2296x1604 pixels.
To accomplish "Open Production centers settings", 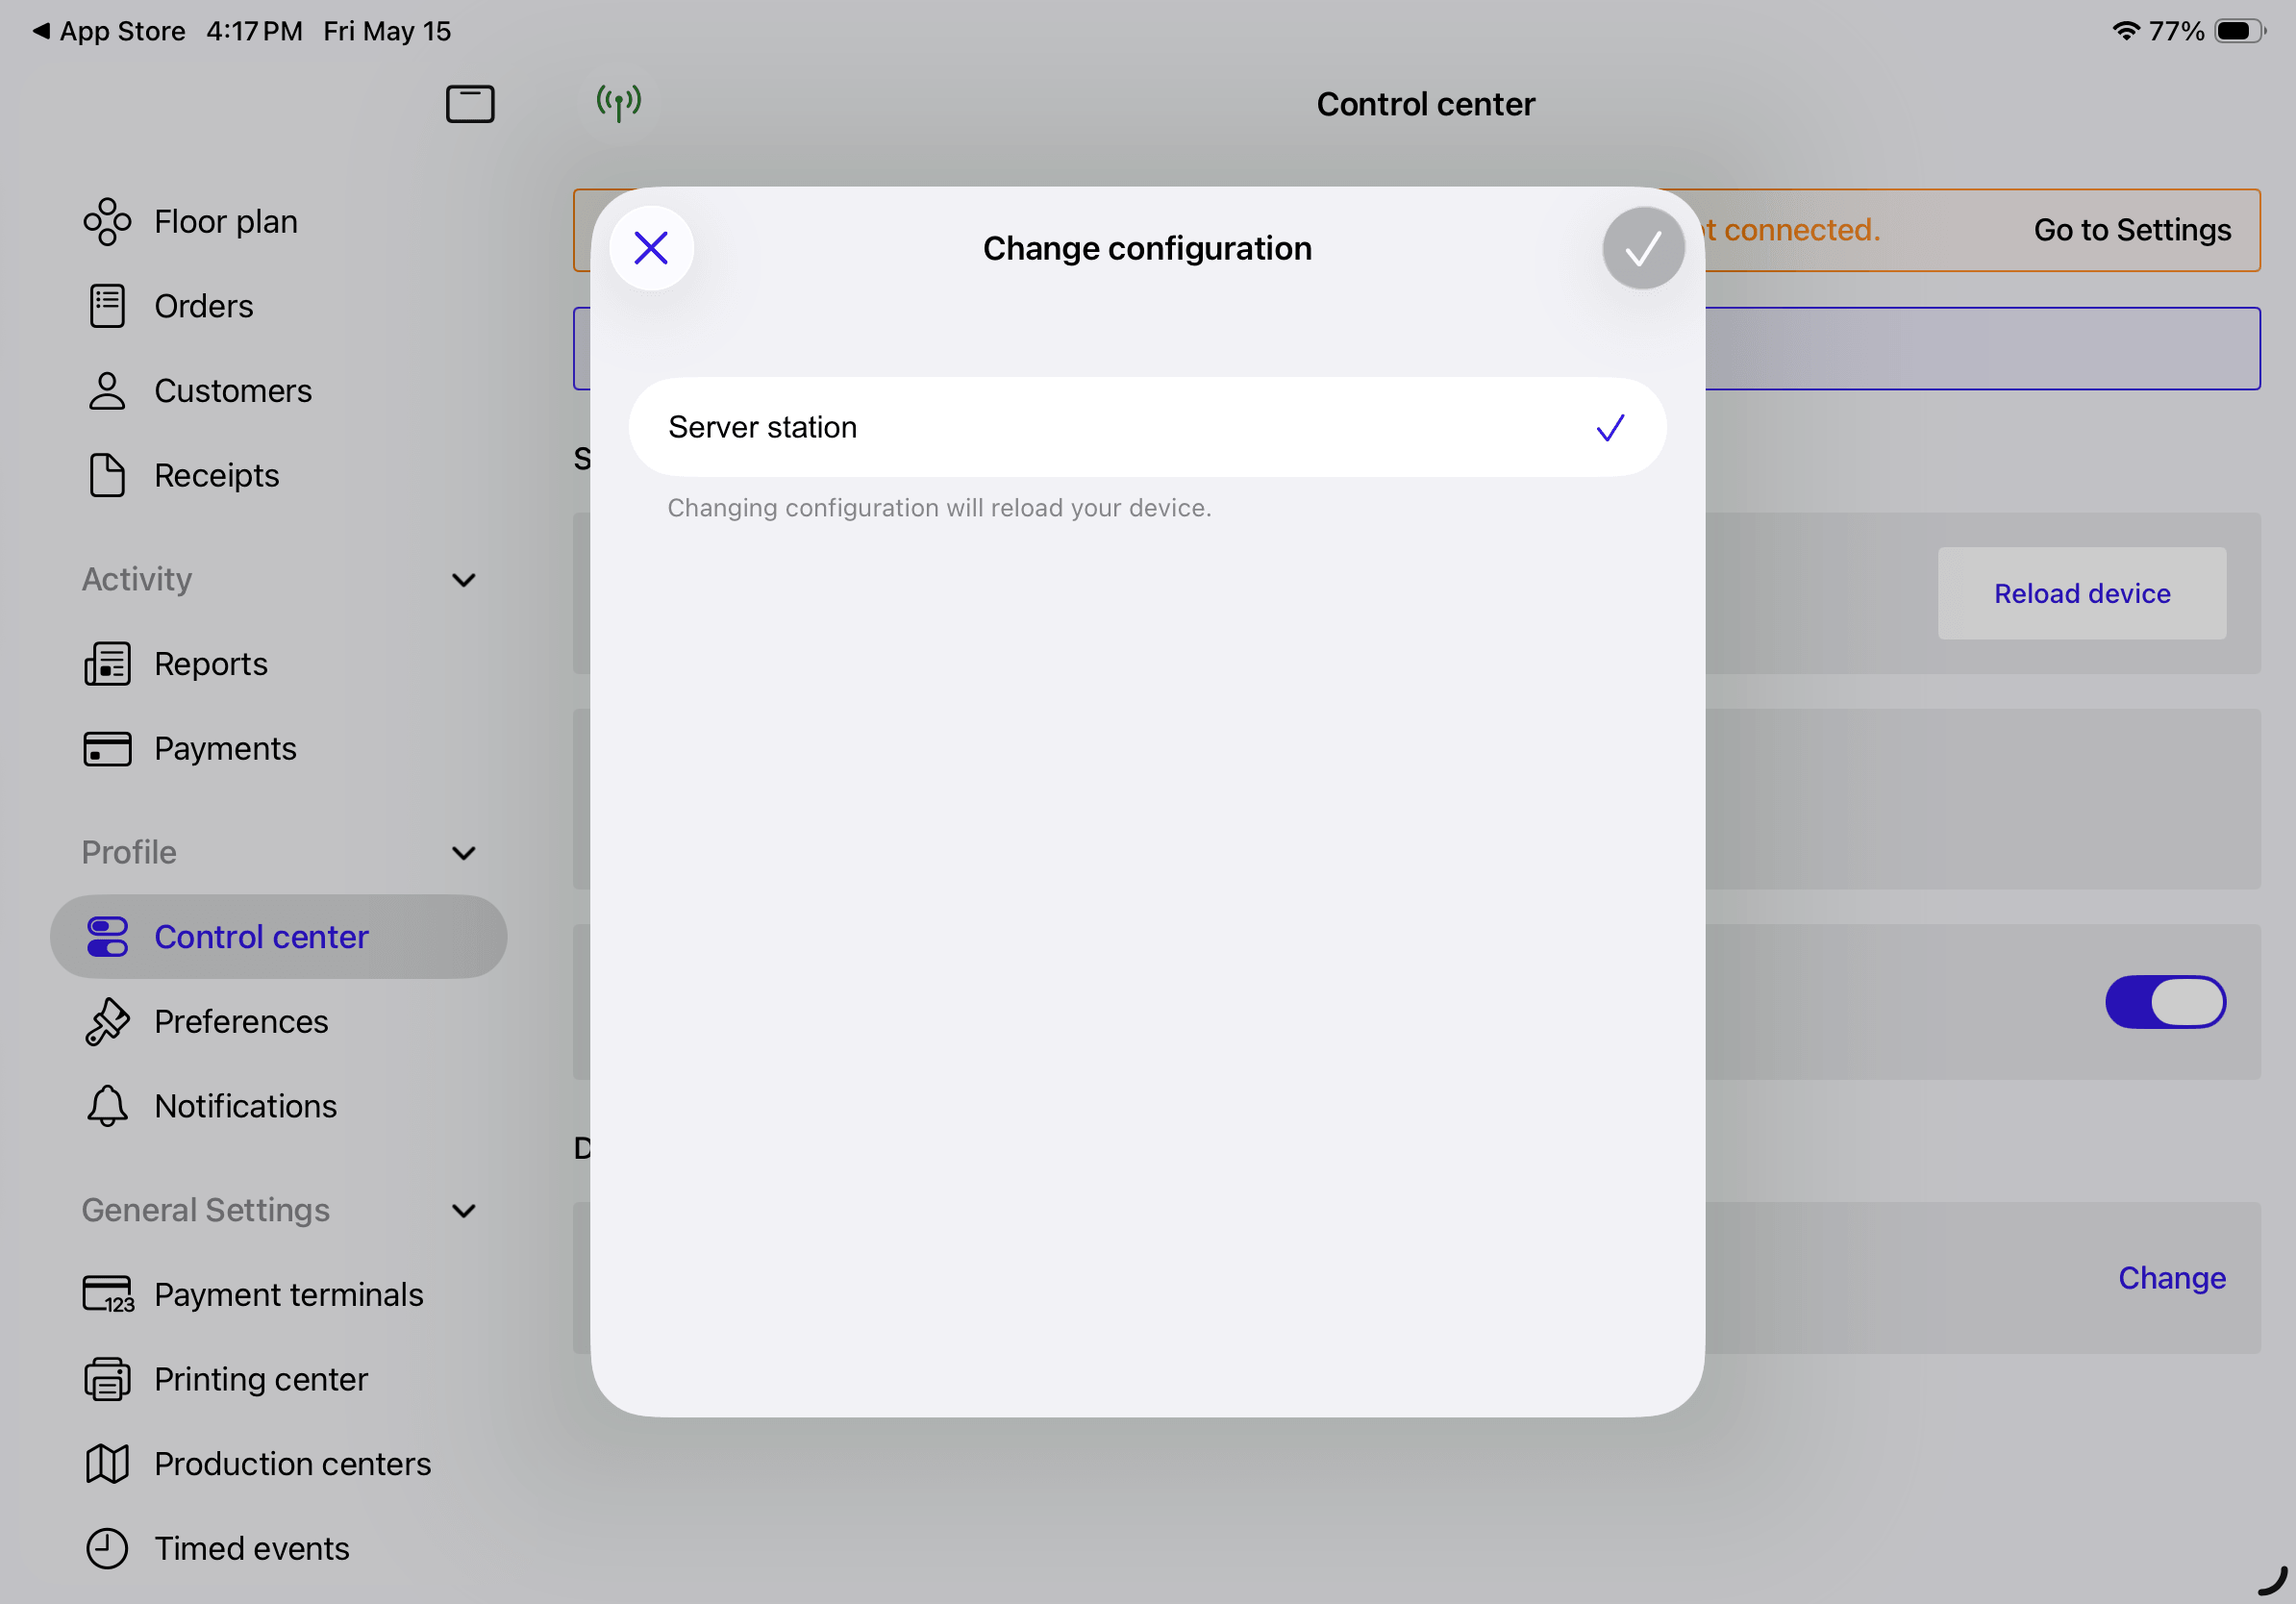I will coord(279,1464).
